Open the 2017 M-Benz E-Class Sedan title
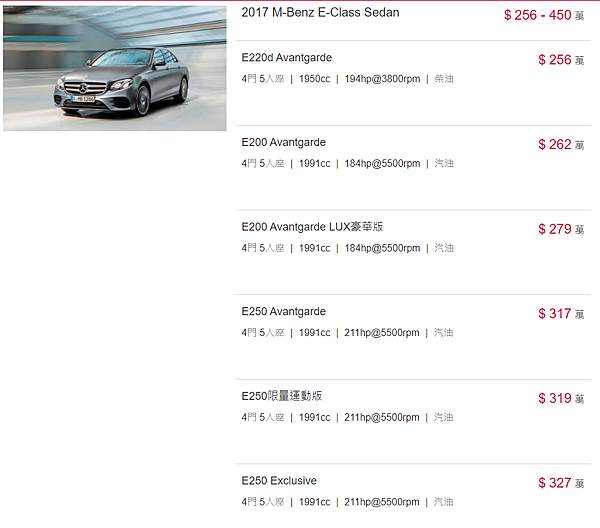Viewport: 600px width, 528px height. tap(320, 13)
